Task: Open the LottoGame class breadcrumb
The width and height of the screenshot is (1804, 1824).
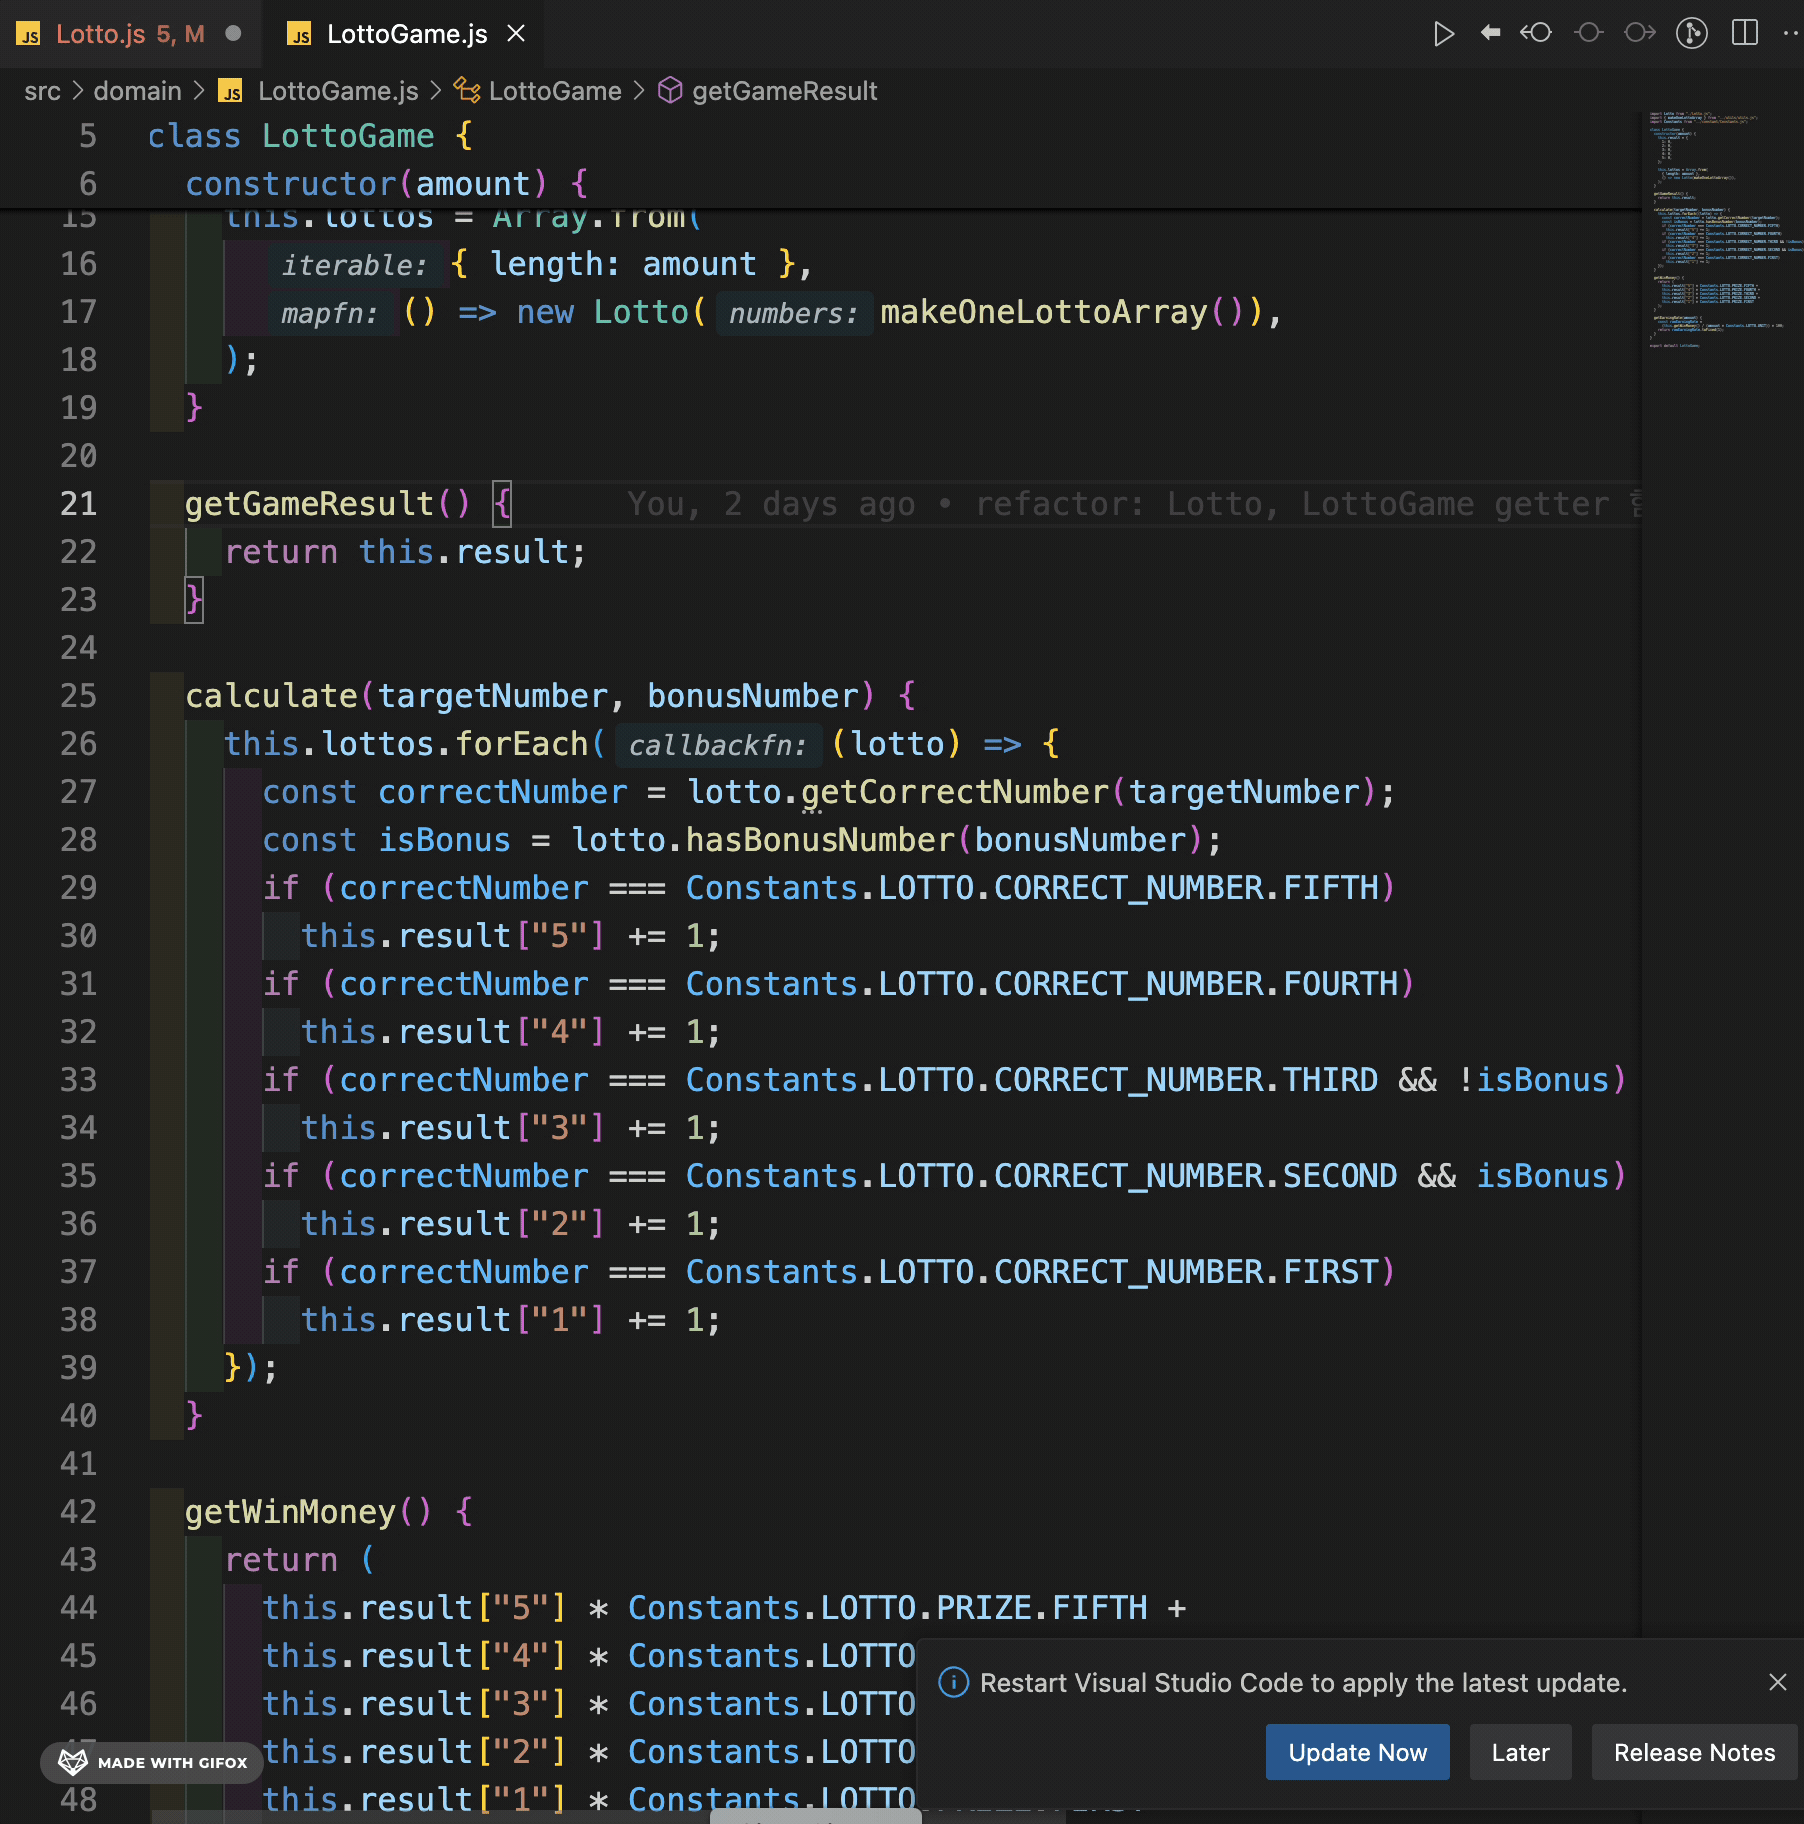Action: point(555,91)
